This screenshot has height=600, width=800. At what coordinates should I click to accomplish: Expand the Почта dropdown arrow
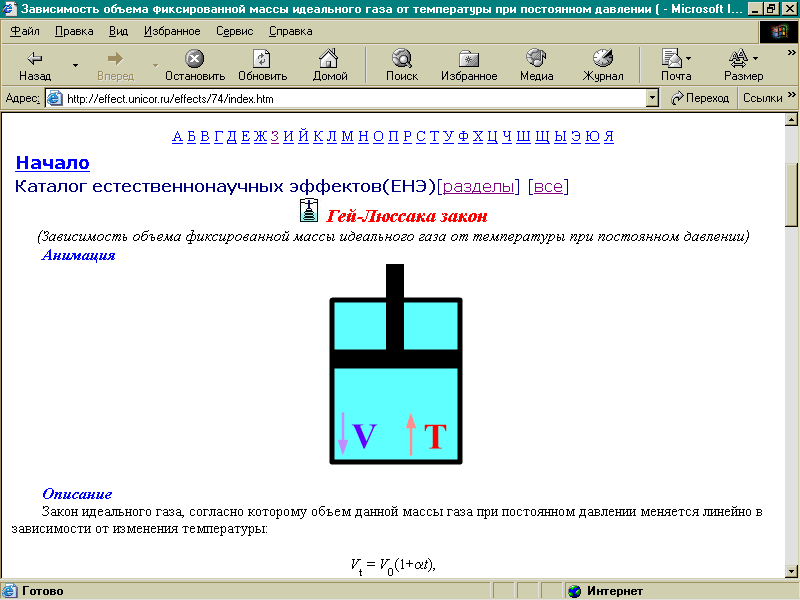pos(689,59)
